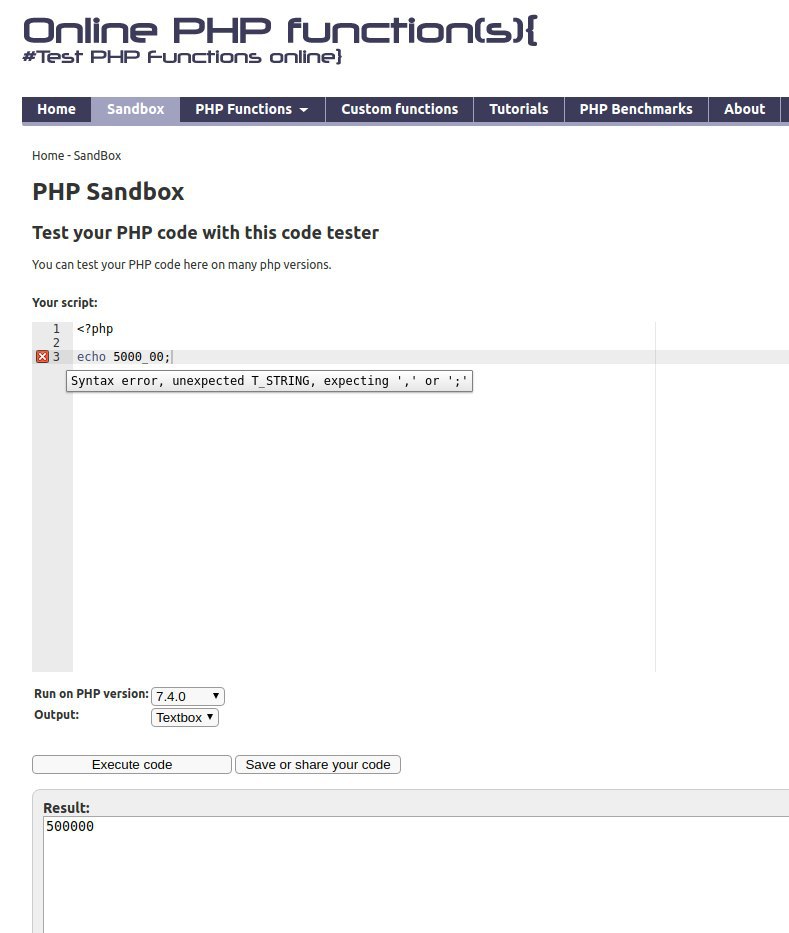Click line number 2 in the gutter

click(x=56, y=343)
